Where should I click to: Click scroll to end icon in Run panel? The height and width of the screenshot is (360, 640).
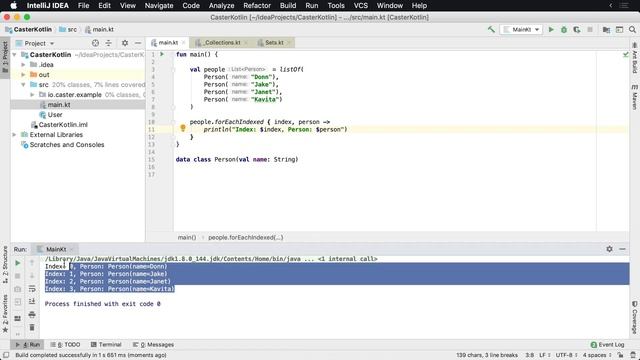(x=32, y=301)
